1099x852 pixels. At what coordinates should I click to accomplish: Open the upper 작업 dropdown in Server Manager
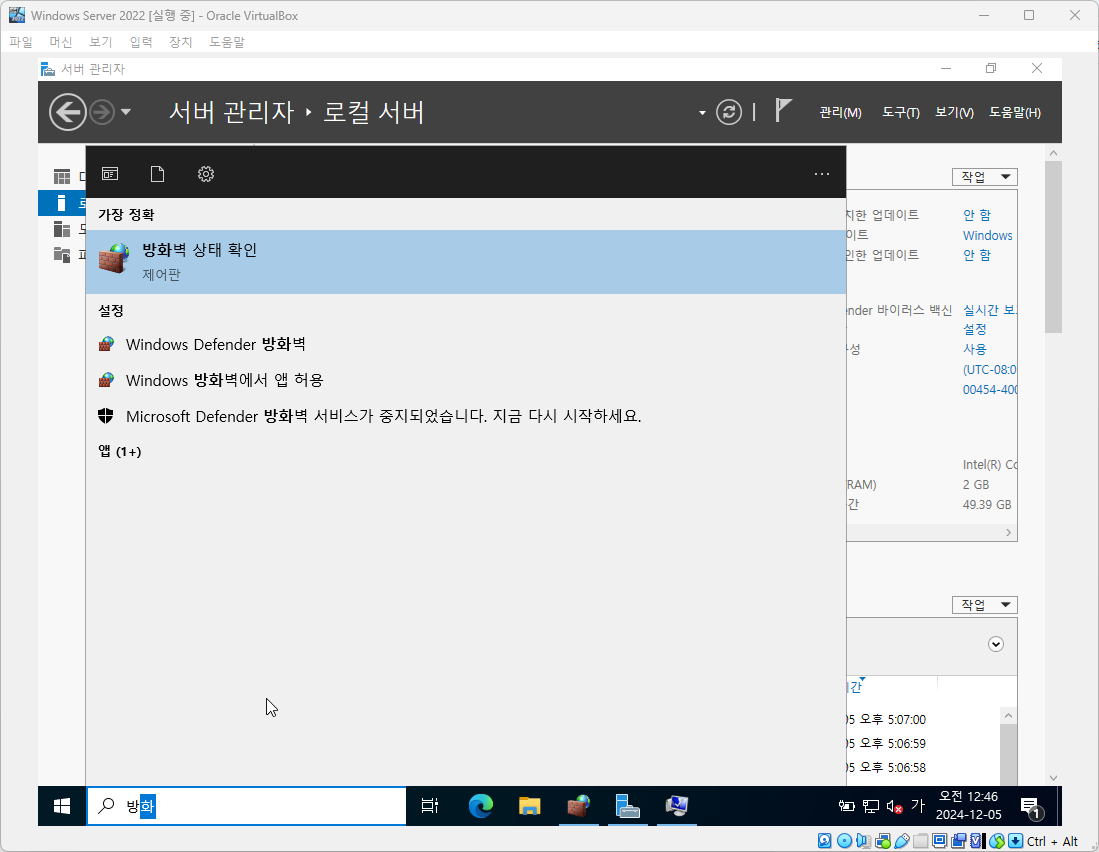[984, 175]
